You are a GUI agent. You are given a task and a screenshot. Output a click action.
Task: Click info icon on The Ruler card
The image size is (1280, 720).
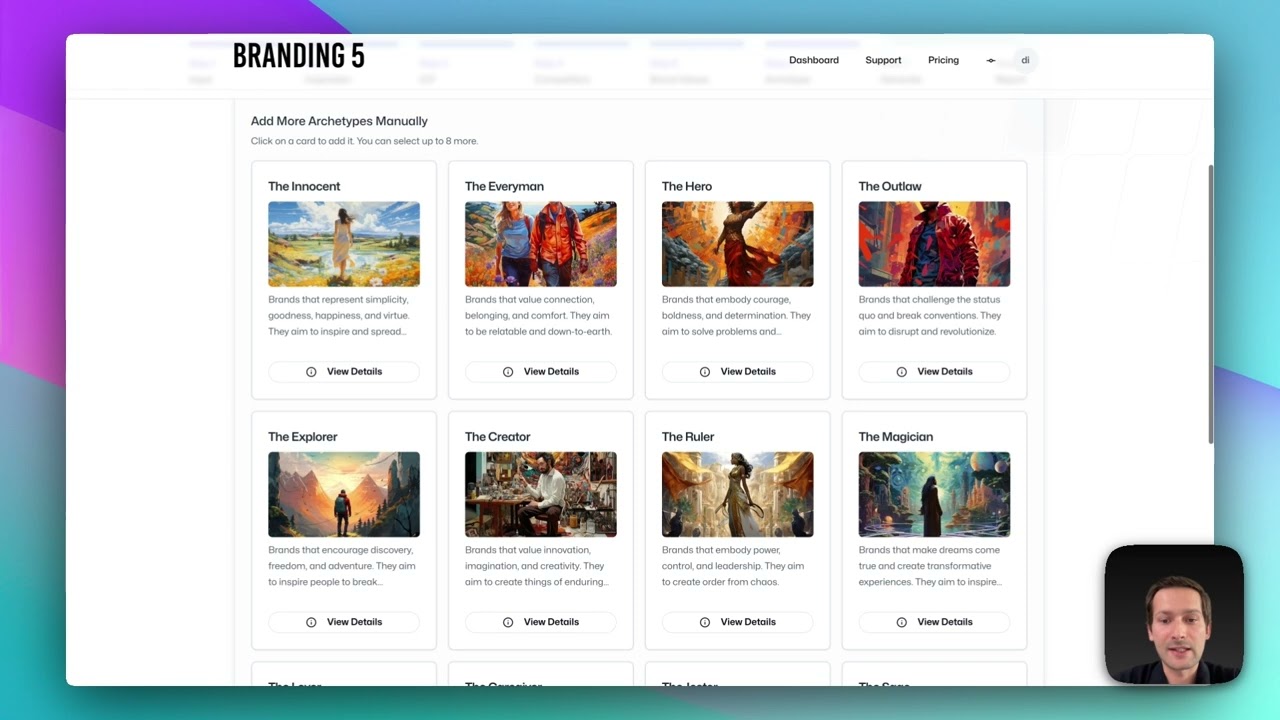pyautogui.click(x=705, y=622)
